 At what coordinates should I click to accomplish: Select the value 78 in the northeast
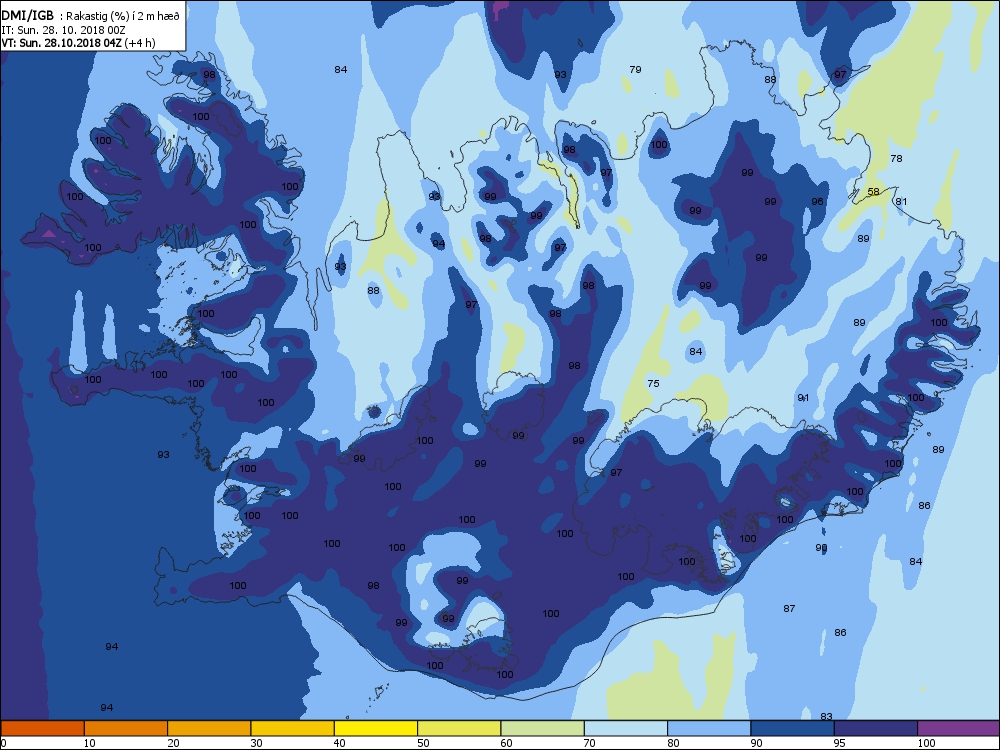(896, 158)
